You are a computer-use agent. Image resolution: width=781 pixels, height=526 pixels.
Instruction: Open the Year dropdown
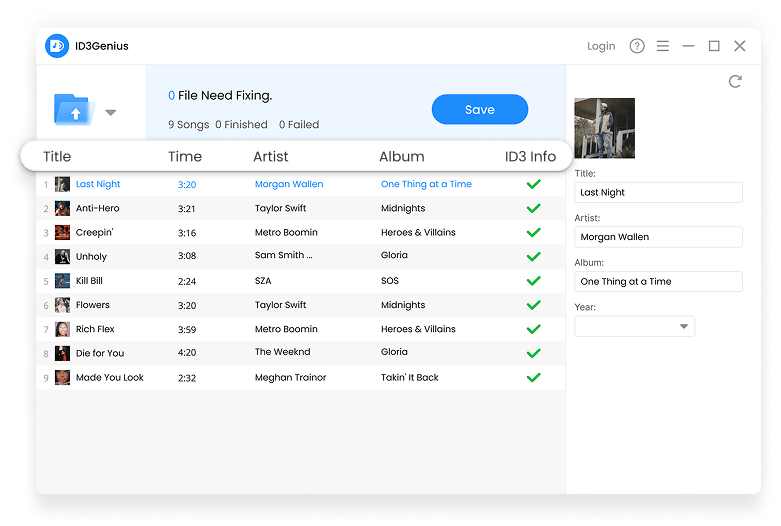click(635, 326)
